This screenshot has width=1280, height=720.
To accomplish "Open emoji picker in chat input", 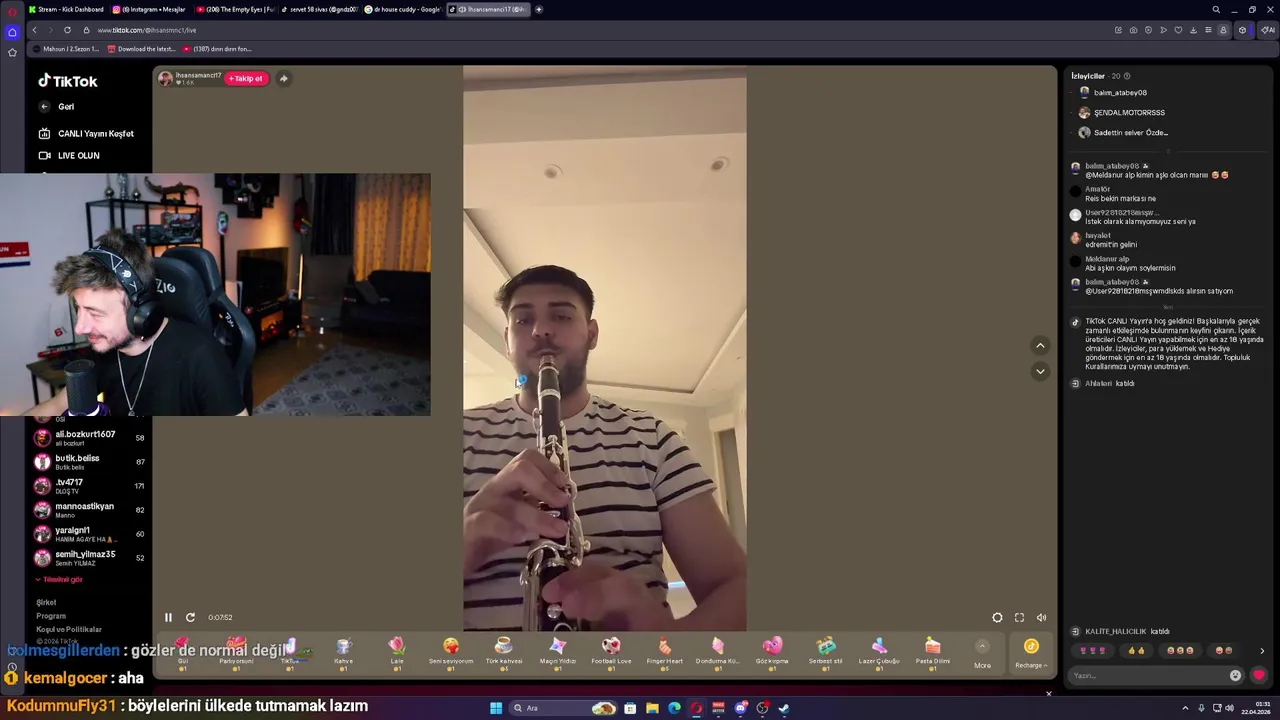I will click(1235, 675).
